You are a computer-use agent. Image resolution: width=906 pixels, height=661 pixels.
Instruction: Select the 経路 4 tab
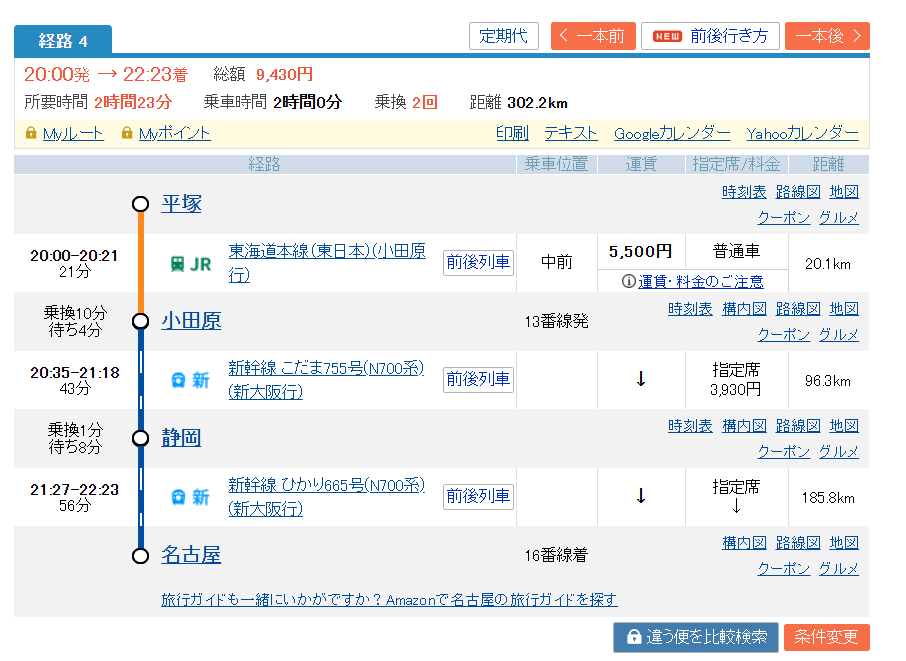(x=63, y=40)
